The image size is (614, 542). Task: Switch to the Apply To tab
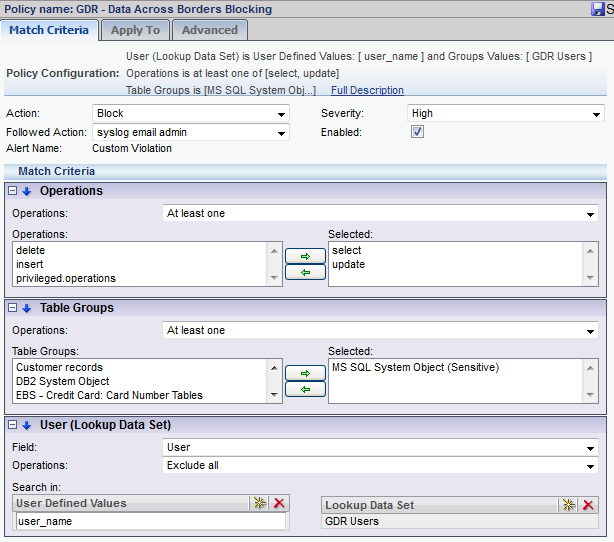coord(135,30)
